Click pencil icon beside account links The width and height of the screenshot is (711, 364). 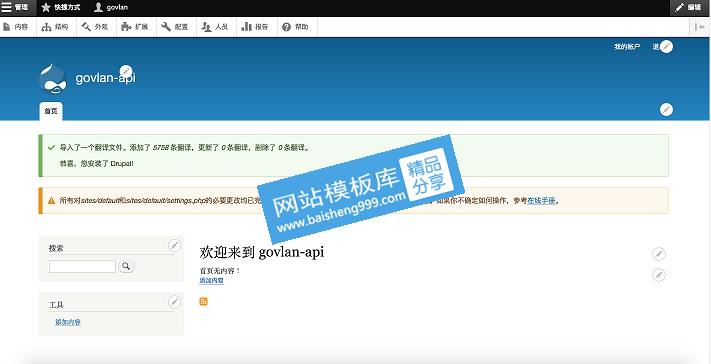pyautogui.click(x=666, y=46)
